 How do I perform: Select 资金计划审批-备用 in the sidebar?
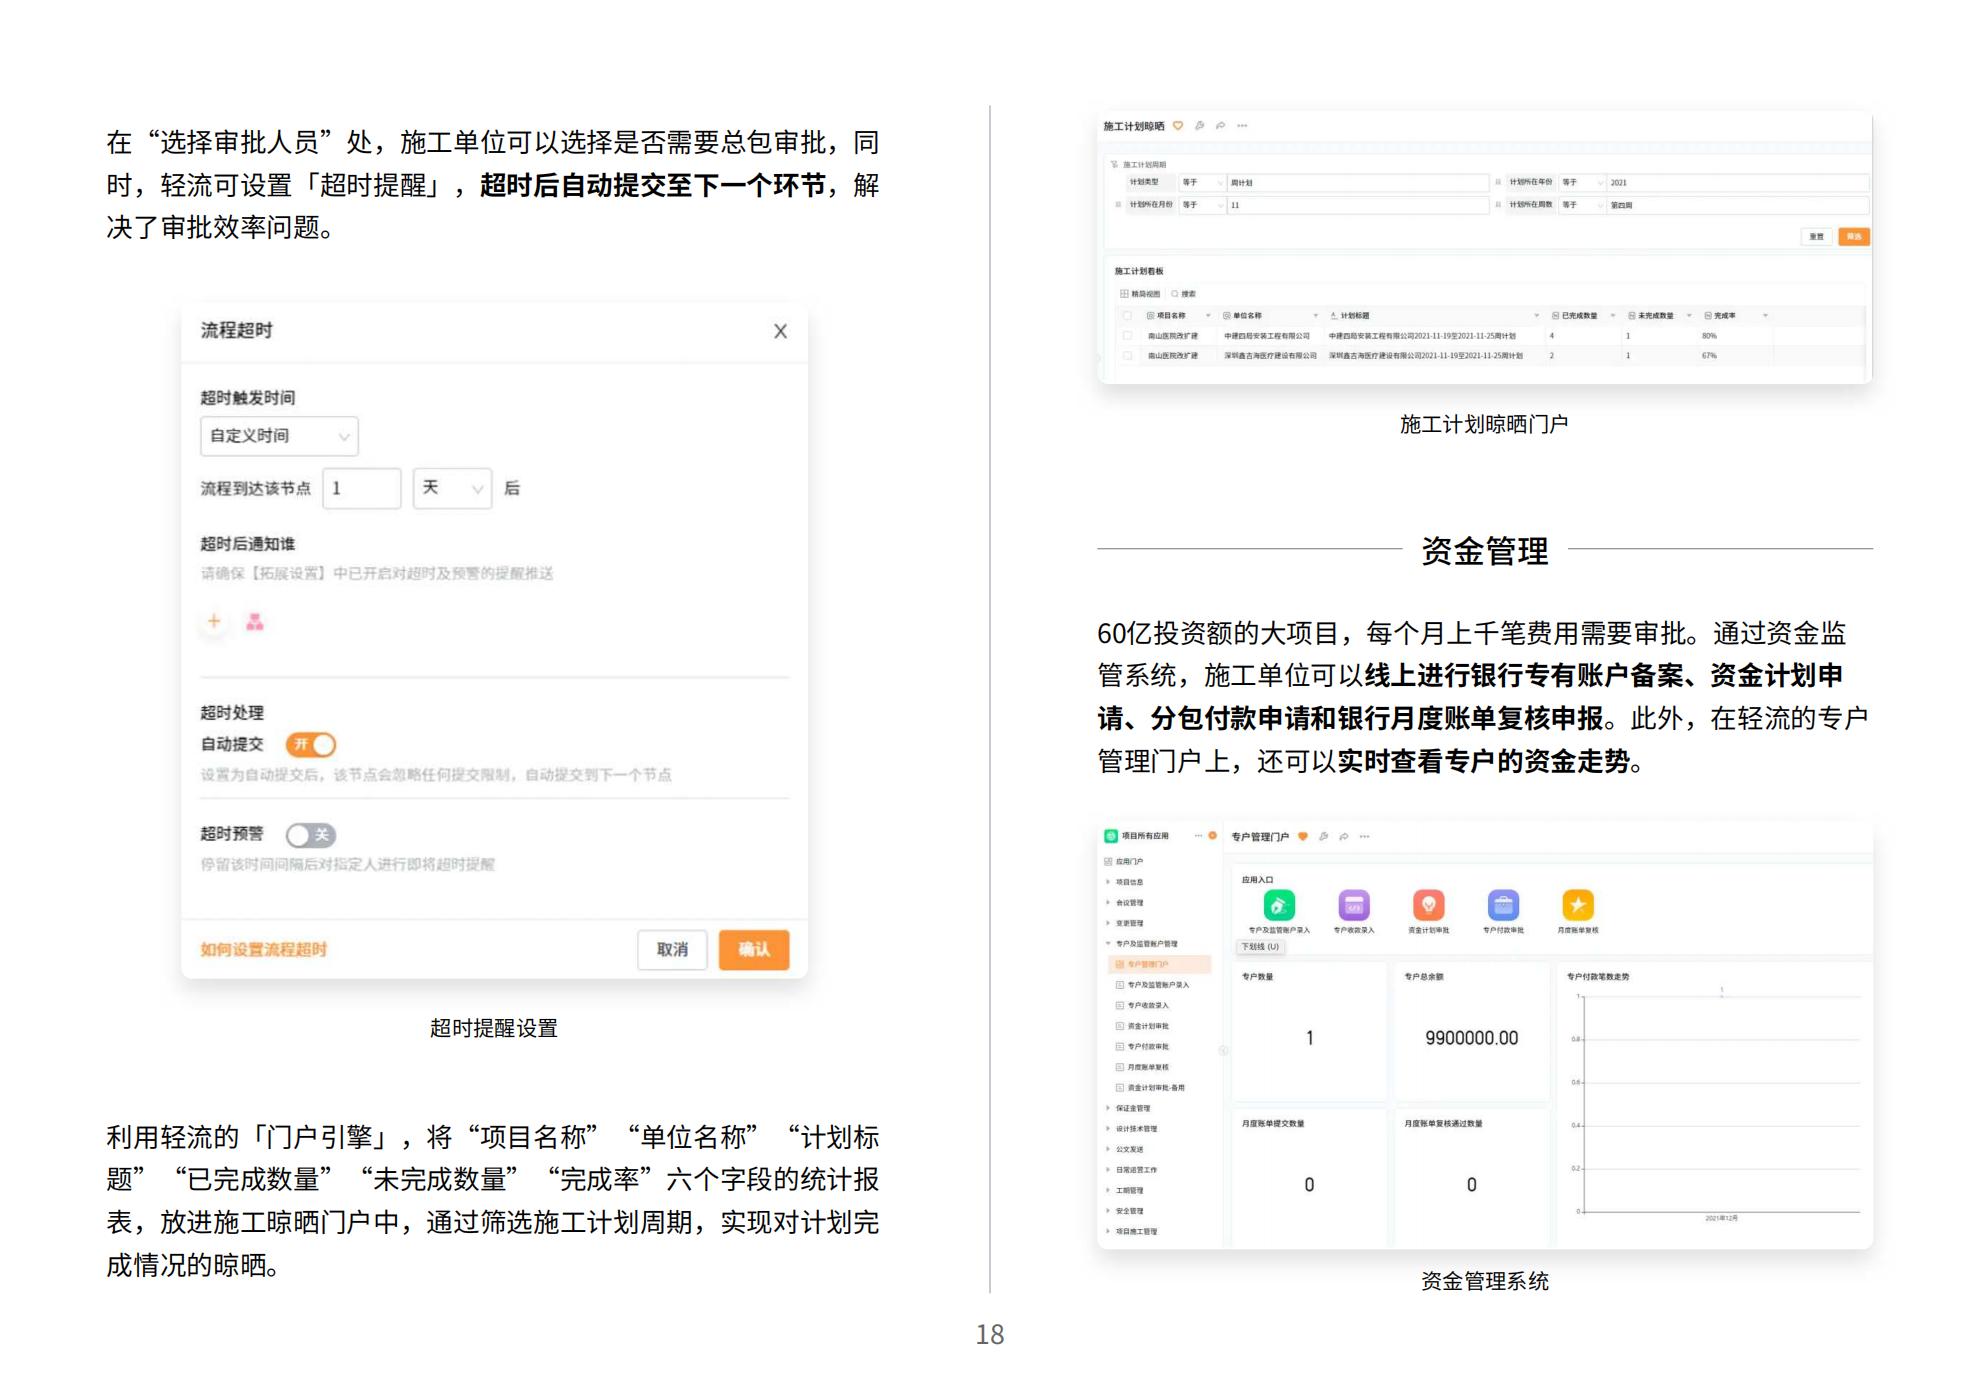pos(1150,1088)
